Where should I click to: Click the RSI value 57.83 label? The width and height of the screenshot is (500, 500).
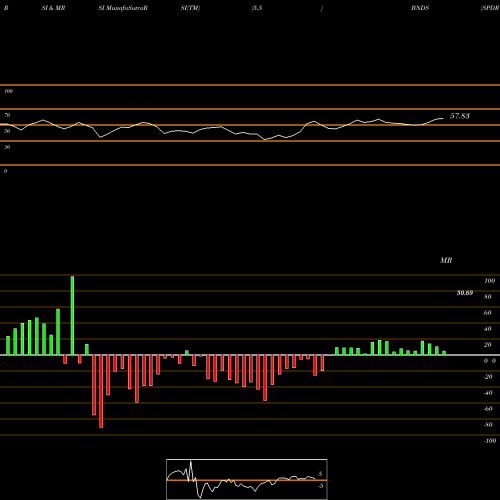pyautogui.click(x=460, y=116)
